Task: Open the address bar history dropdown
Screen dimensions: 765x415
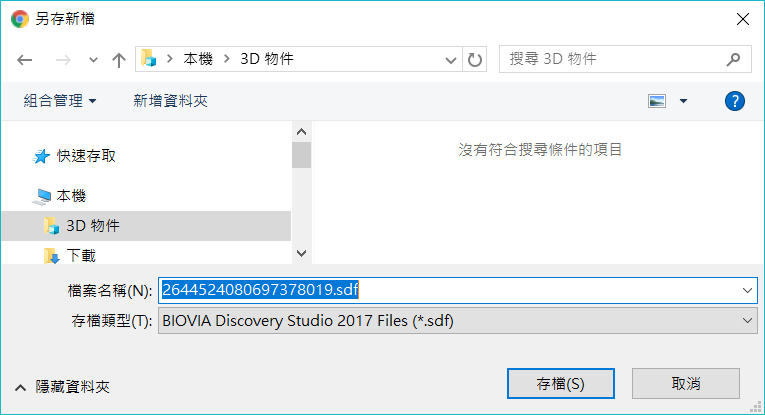Action: point(450,60)
